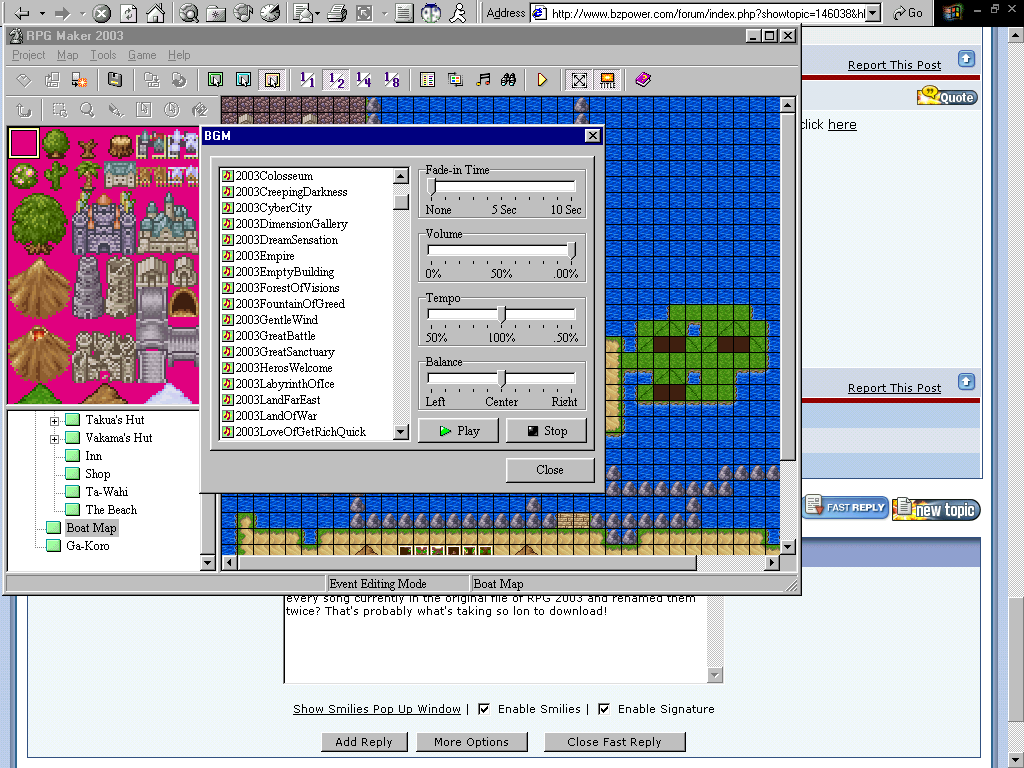Viewport: 1024px width, 768px height.
Task: Toggle the Enable Signature checkbox
Action: click(x=604, y=709)
